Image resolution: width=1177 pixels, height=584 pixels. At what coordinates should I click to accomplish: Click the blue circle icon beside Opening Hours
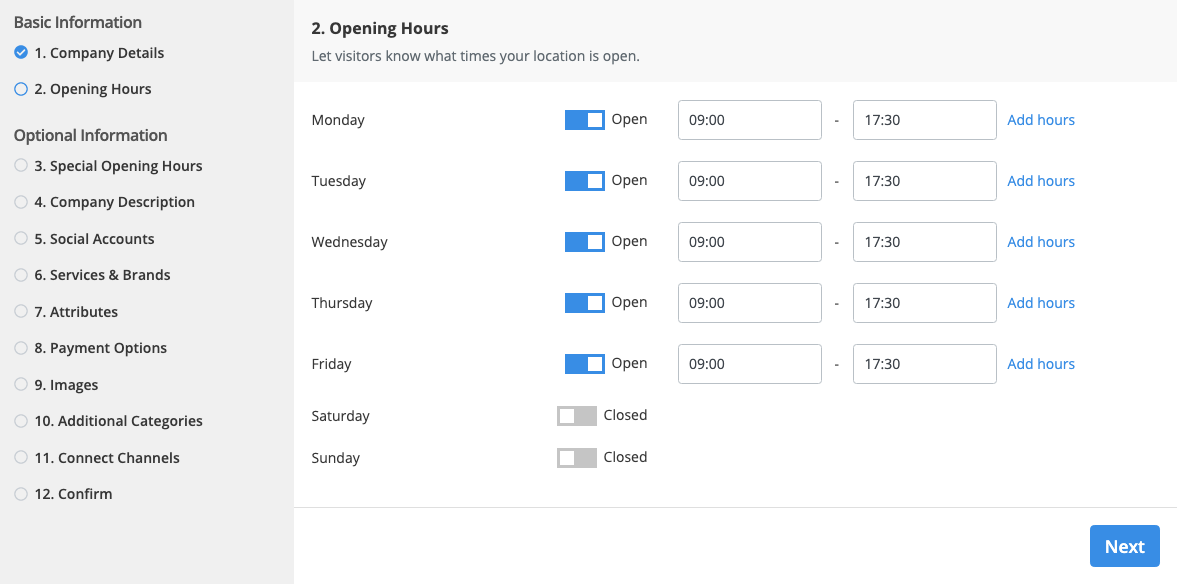(21, 89)
